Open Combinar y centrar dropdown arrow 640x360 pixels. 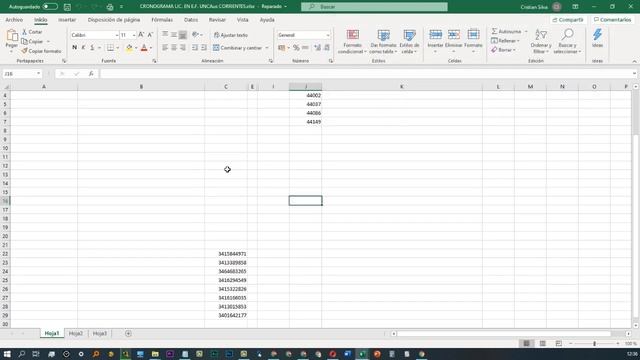point(267,48)
